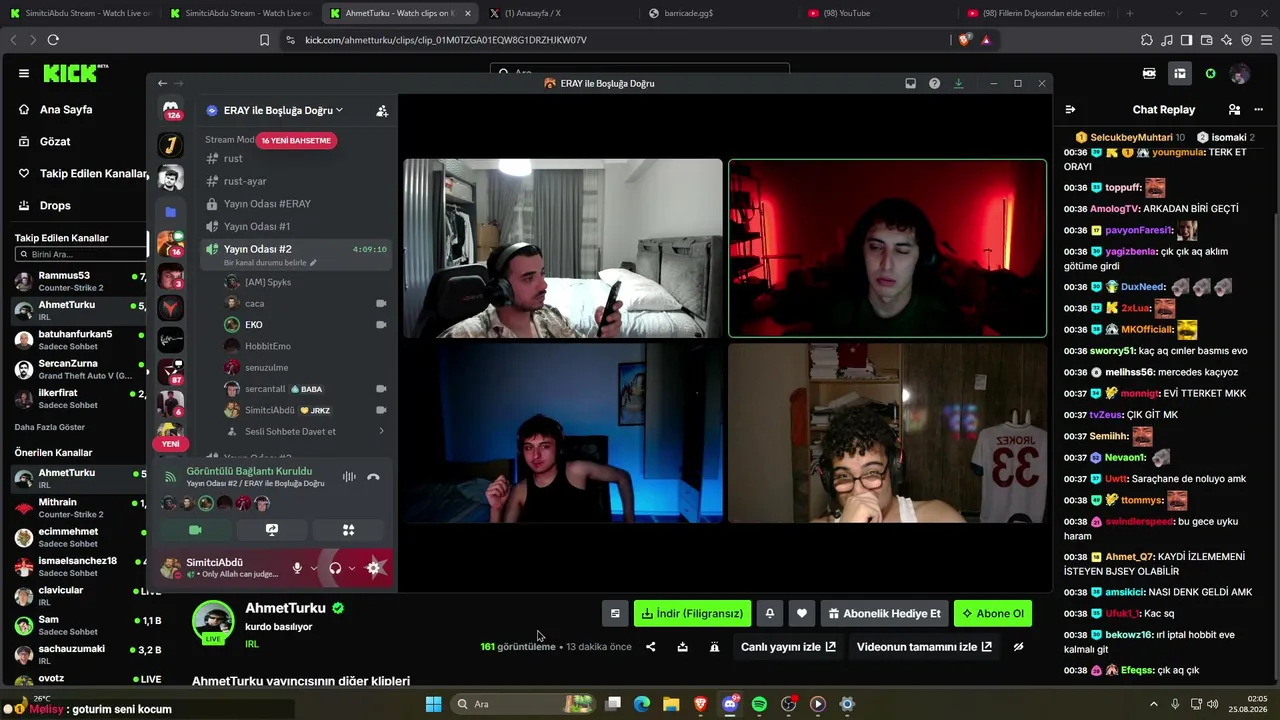Image resolution: width=1280 pixels, height=720 pixels.
Task: Share your screen in Discord
Action: click(272, 530)
